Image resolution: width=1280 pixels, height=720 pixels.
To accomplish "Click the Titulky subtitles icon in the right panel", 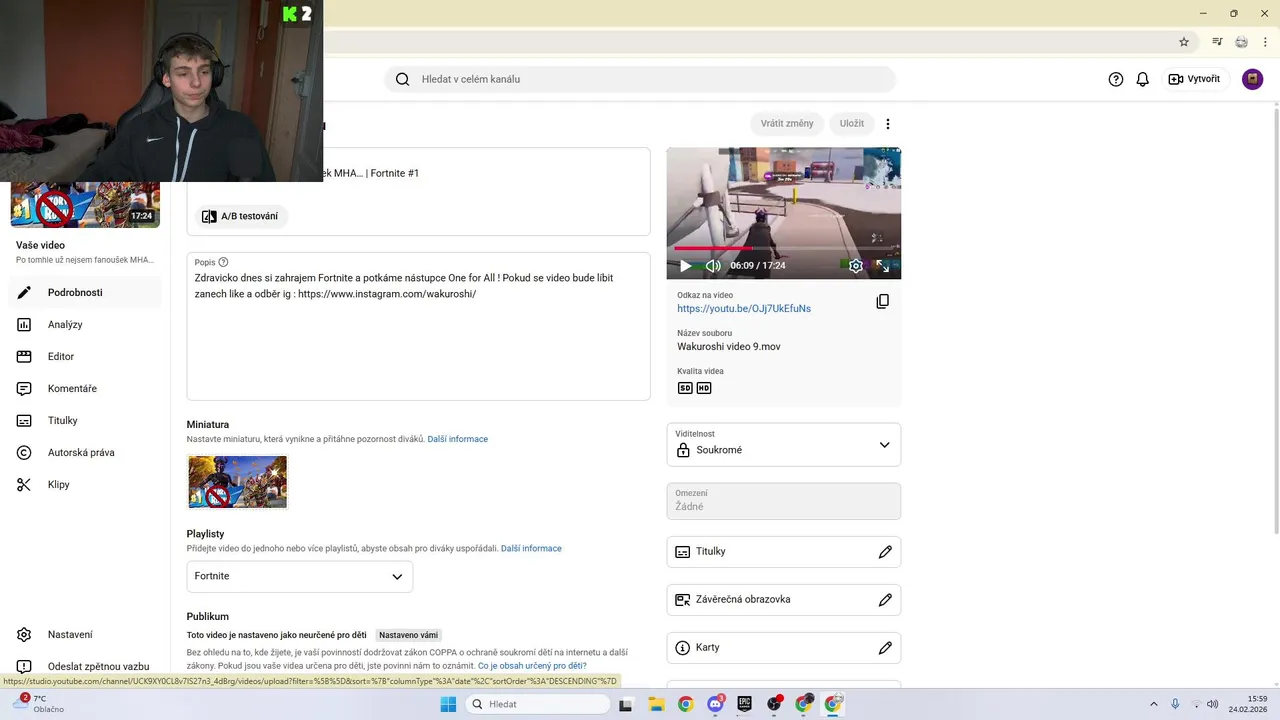I will click(683, 552).
